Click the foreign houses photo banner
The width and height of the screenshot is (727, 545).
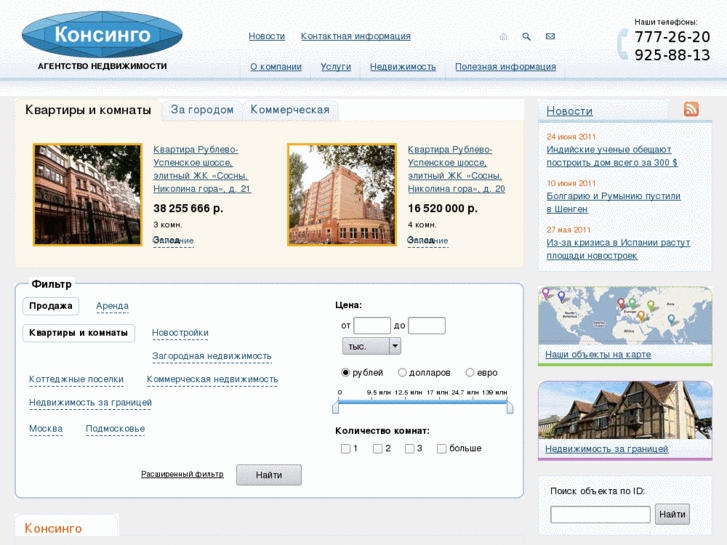pyautogui.click(x=625, y=410)
